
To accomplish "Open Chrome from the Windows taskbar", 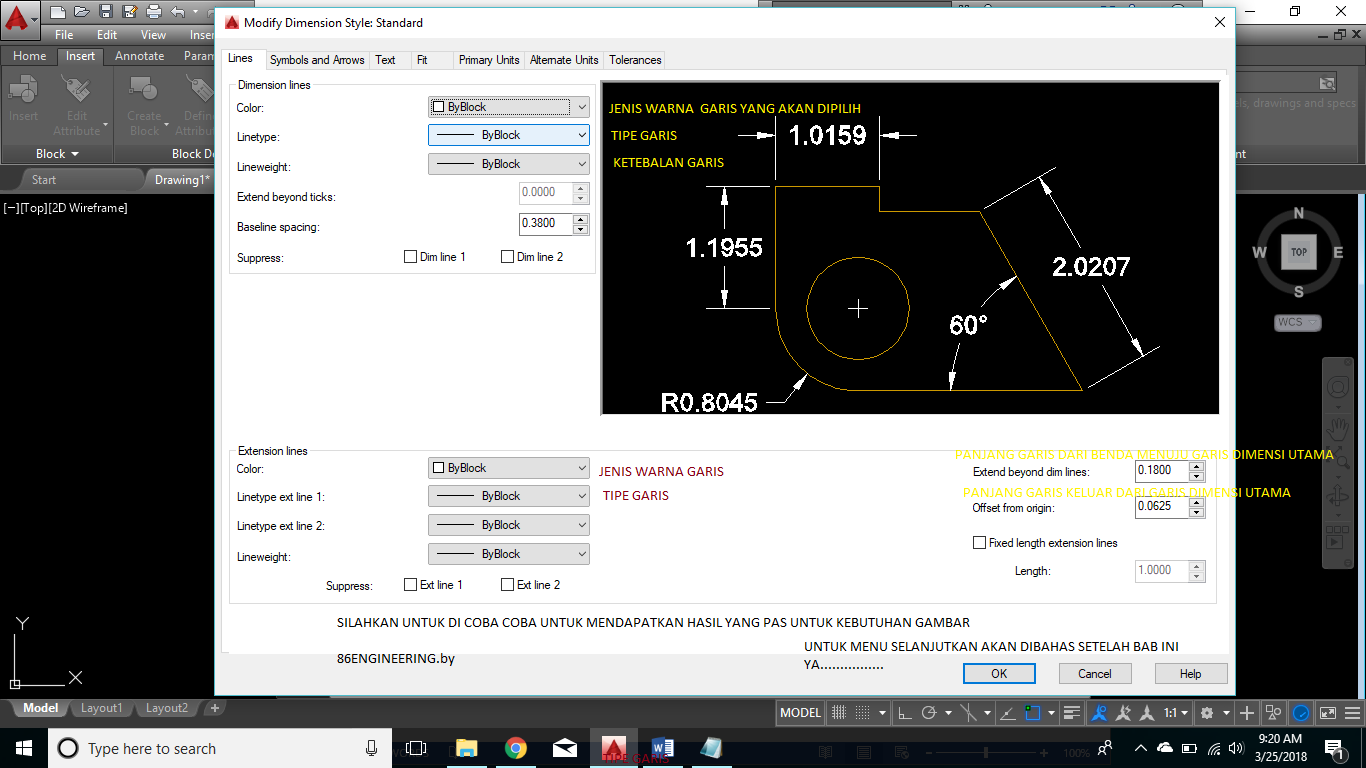I will tap(516, 748).
